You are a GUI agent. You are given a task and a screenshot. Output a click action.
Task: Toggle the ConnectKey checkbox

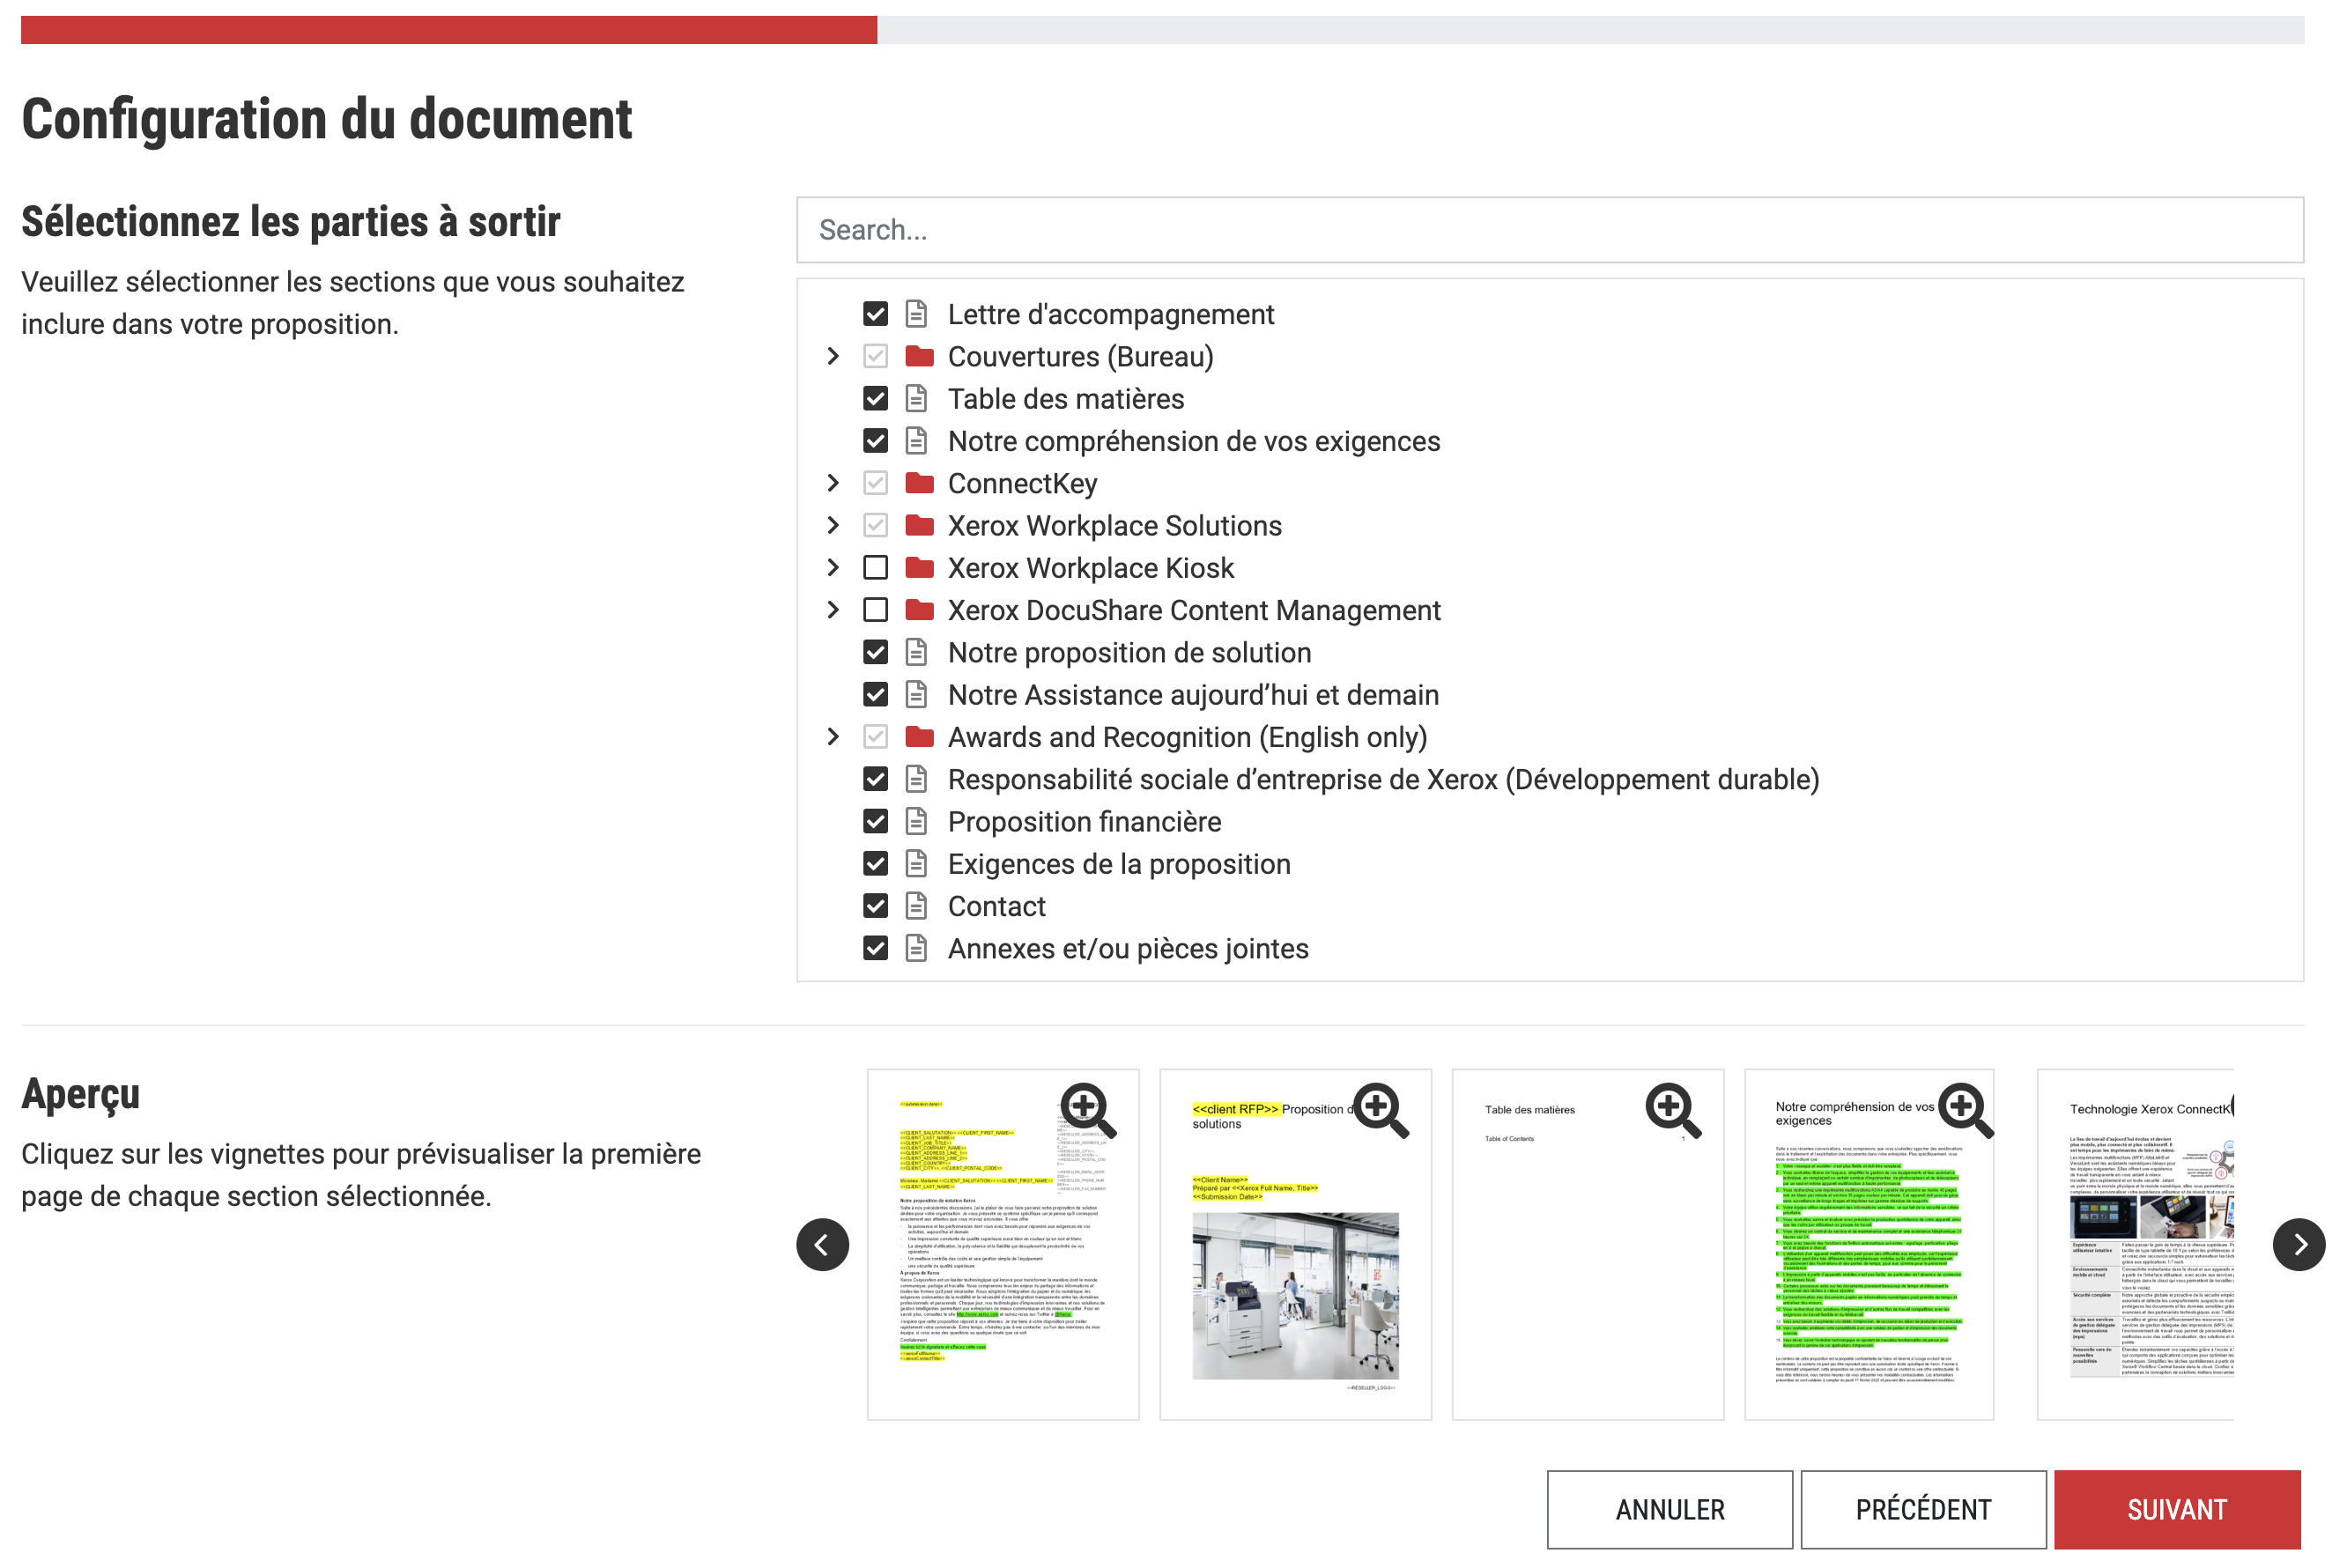tap(875, 483)
